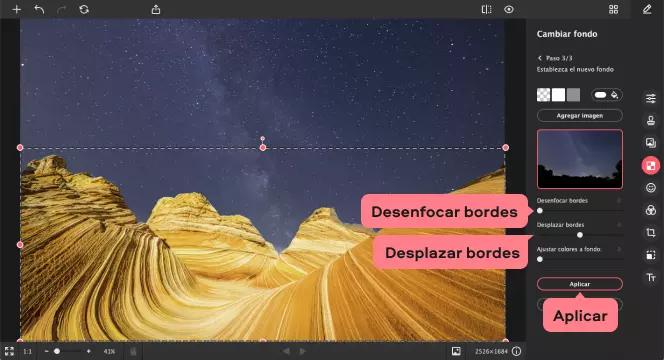This screenshot has height=360, width=664.
Task: Open the adjustments sliders tool in sidebar
Action: pos(651,98)
